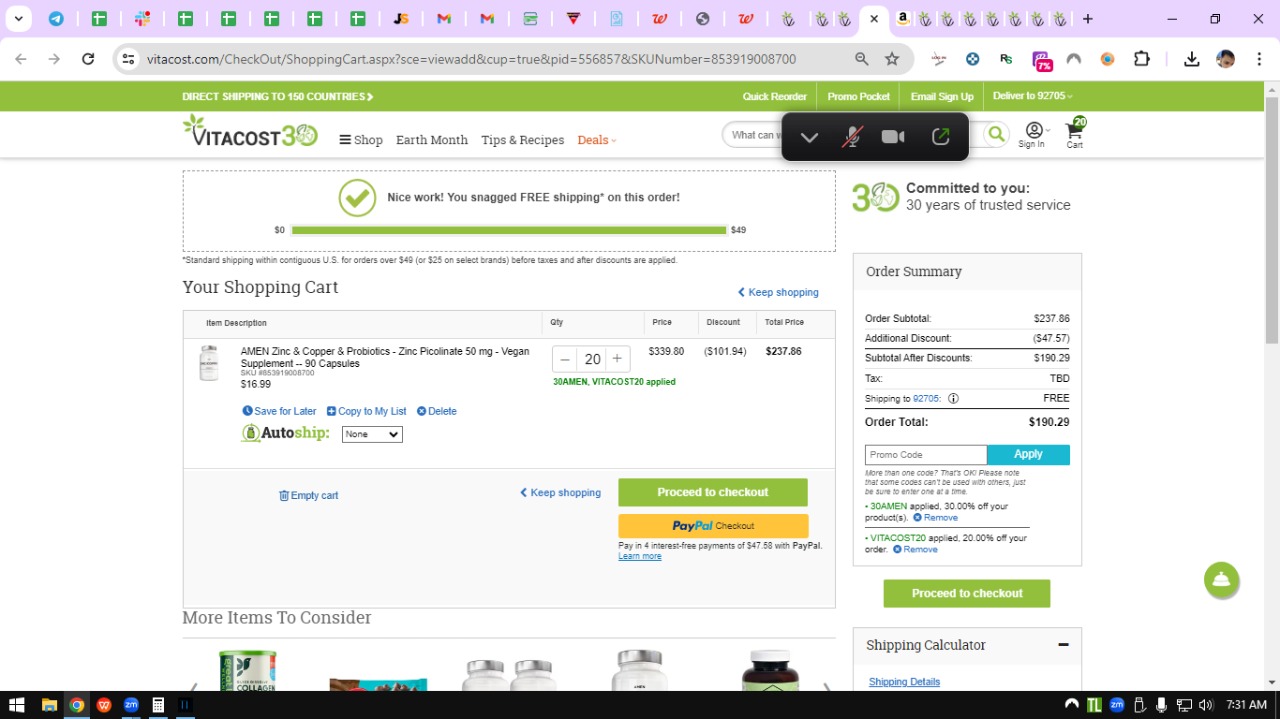Click PayPal Checkout button
Viewport: 1280px width, 719px height.
713,526
